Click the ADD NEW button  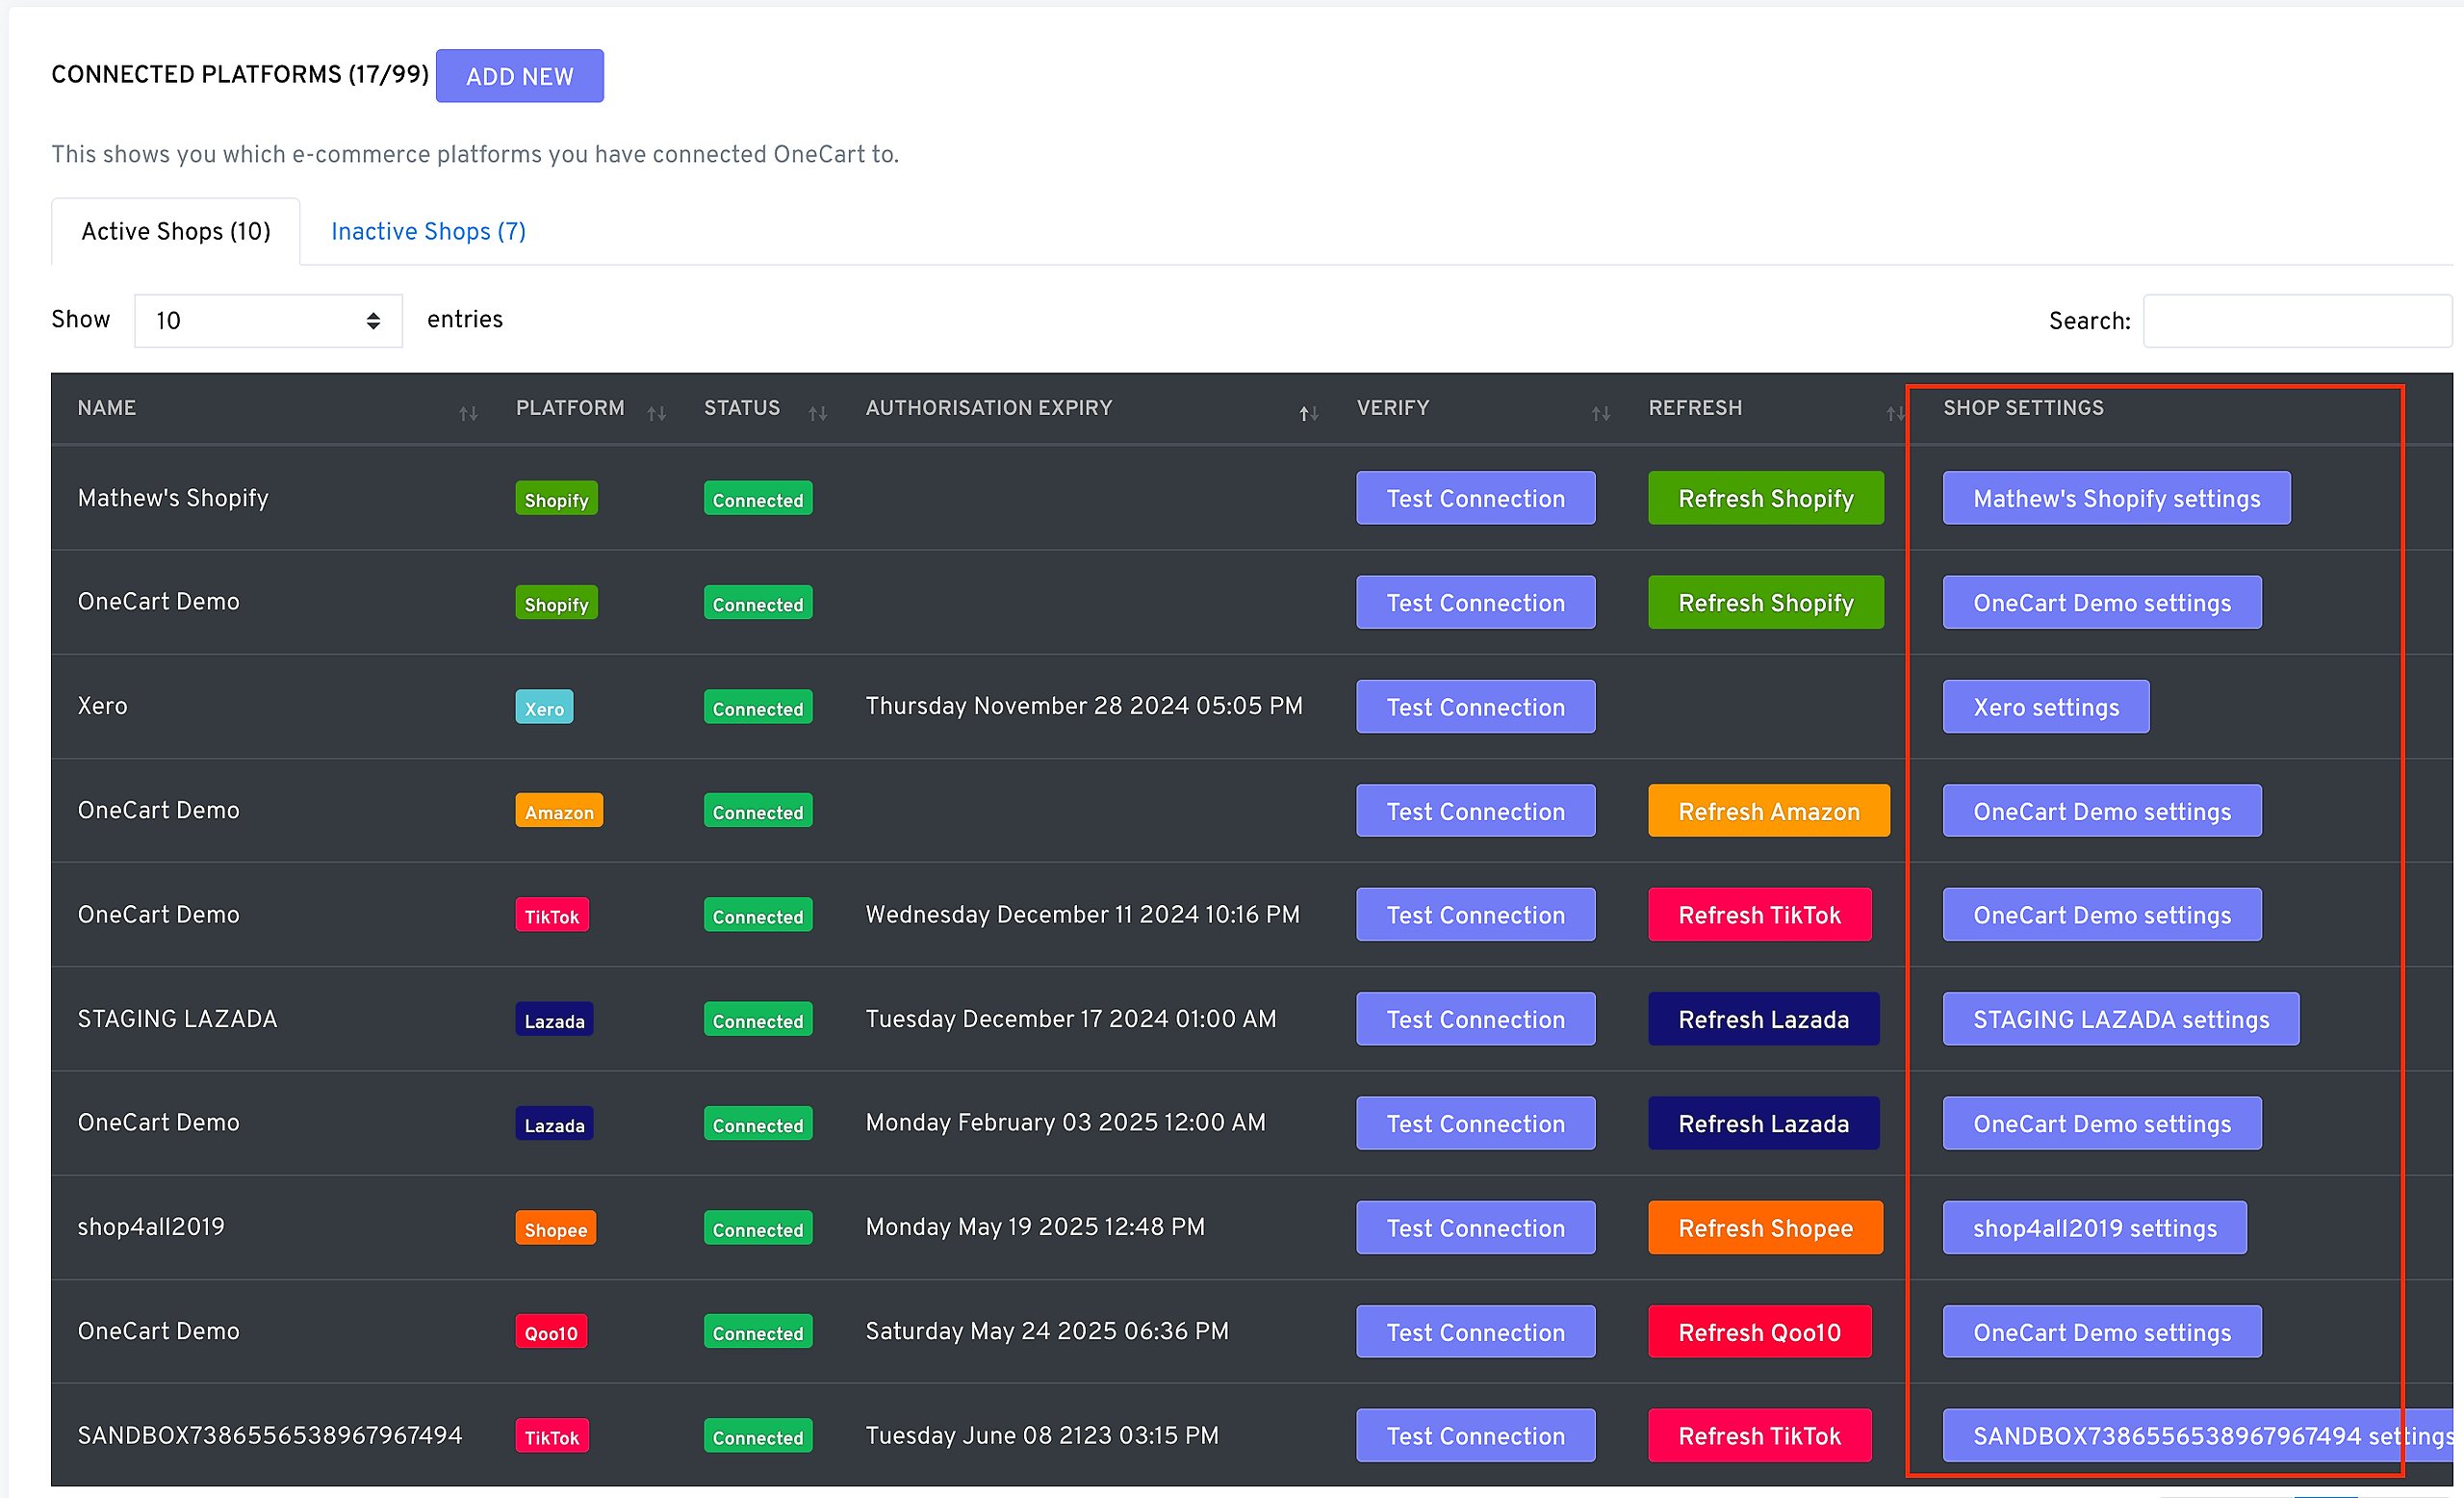point(519,77)
